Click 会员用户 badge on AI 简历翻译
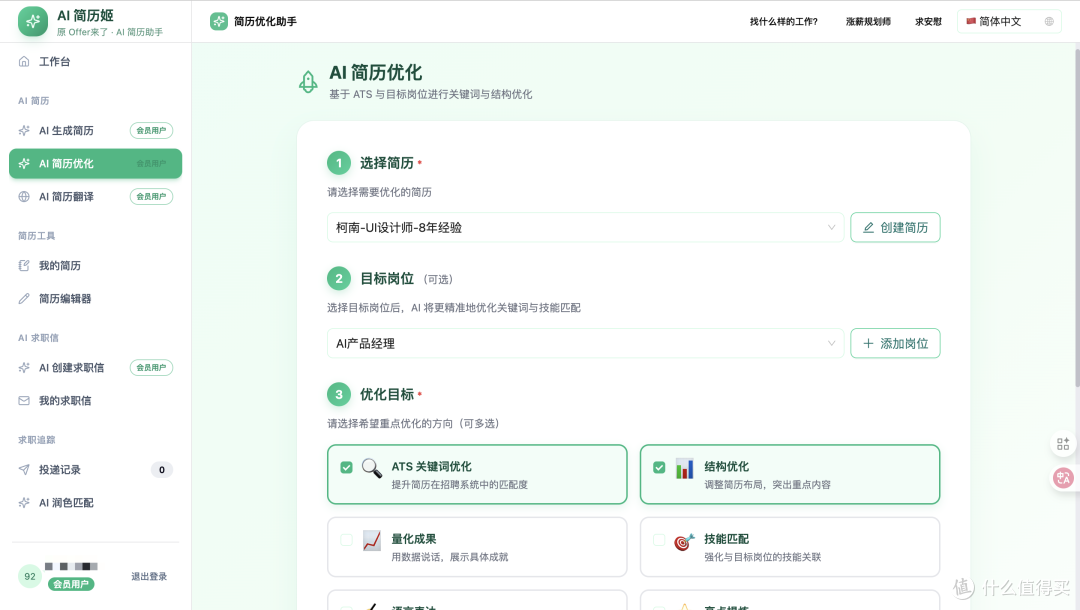This screenshot has height=610, width=1080. pyautogui.click(x=151, y=196)
